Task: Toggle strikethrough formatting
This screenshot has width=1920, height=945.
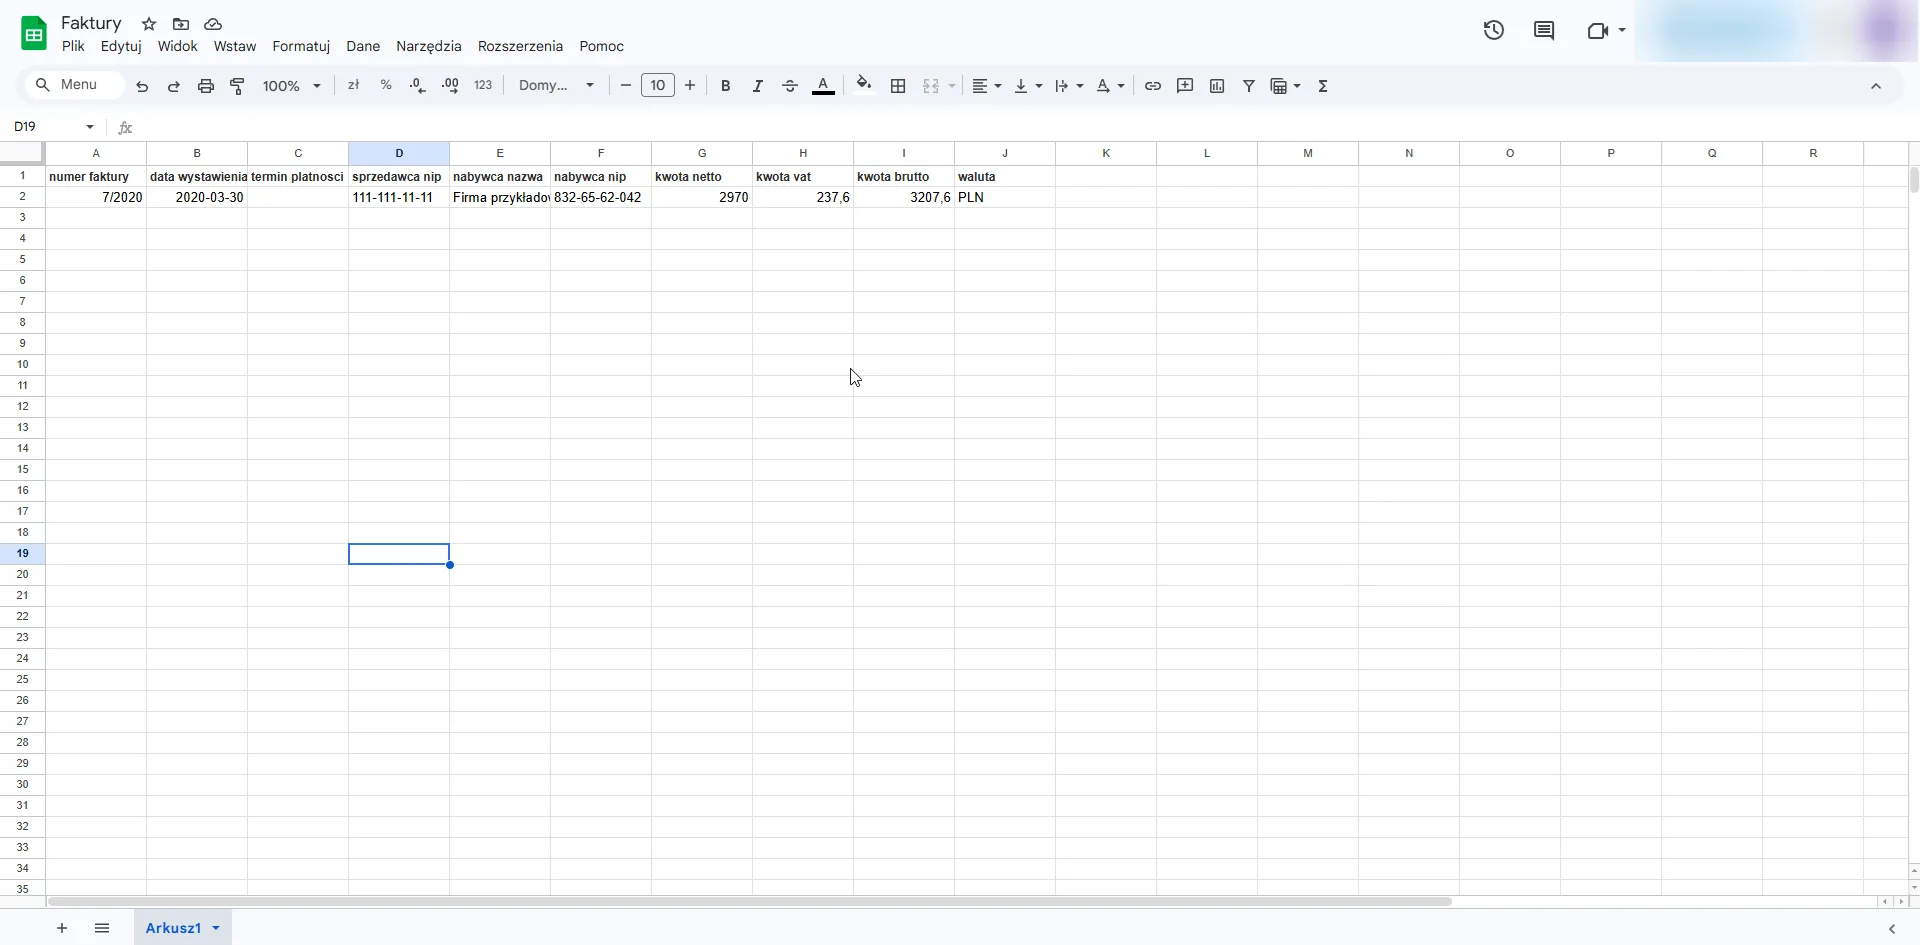Action: click(790, 86)
